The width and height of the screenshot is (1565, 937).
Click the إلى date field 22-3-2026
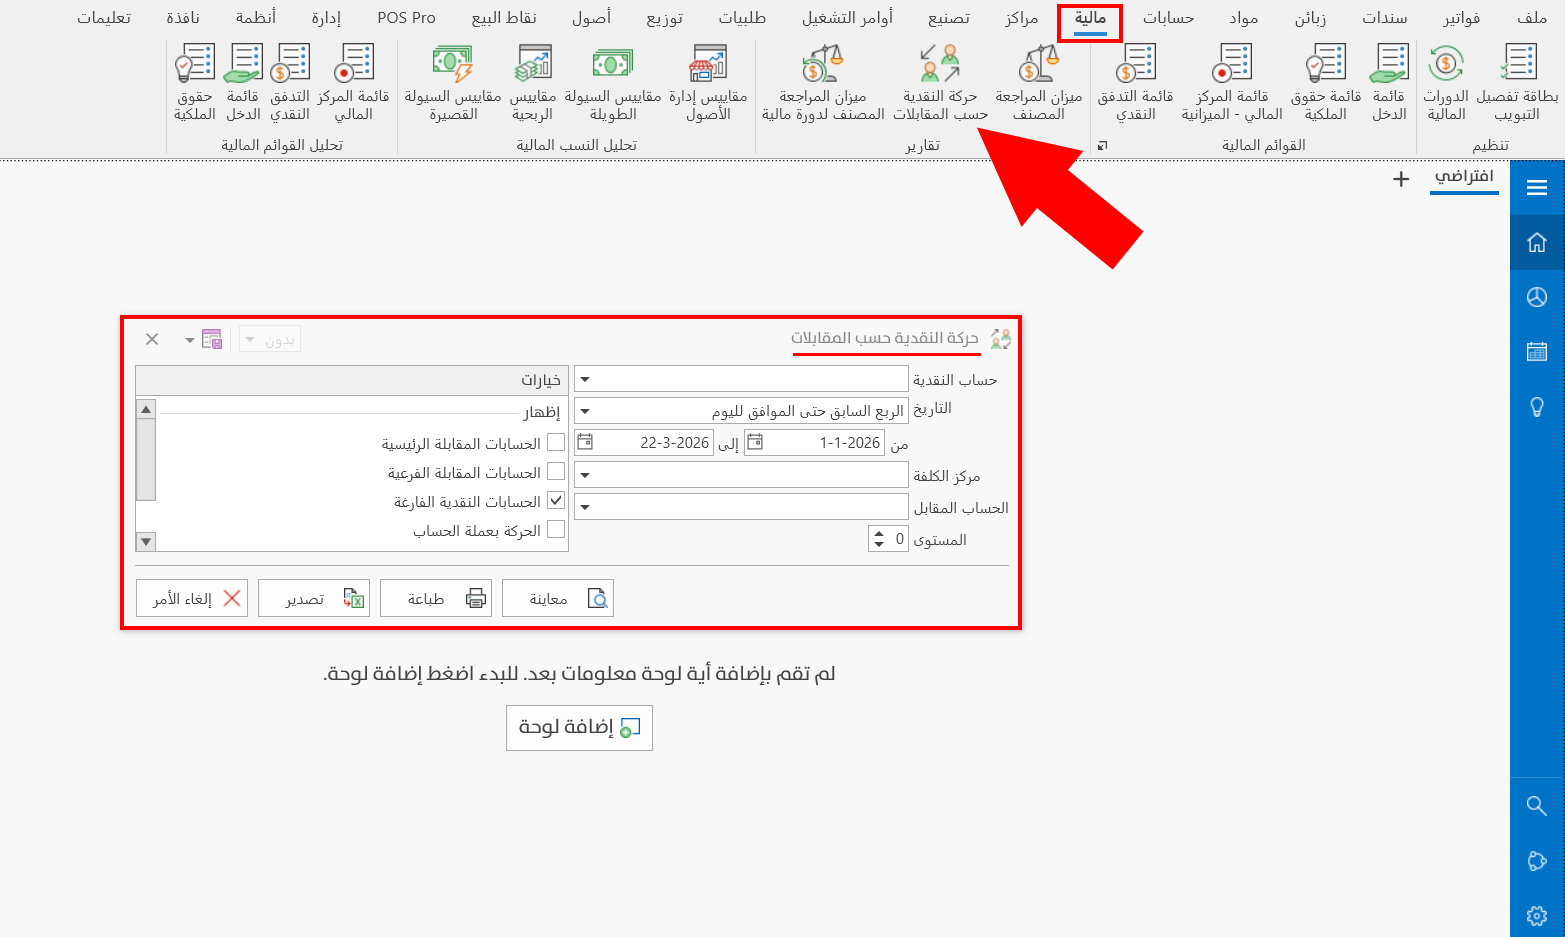pos(644,443)
